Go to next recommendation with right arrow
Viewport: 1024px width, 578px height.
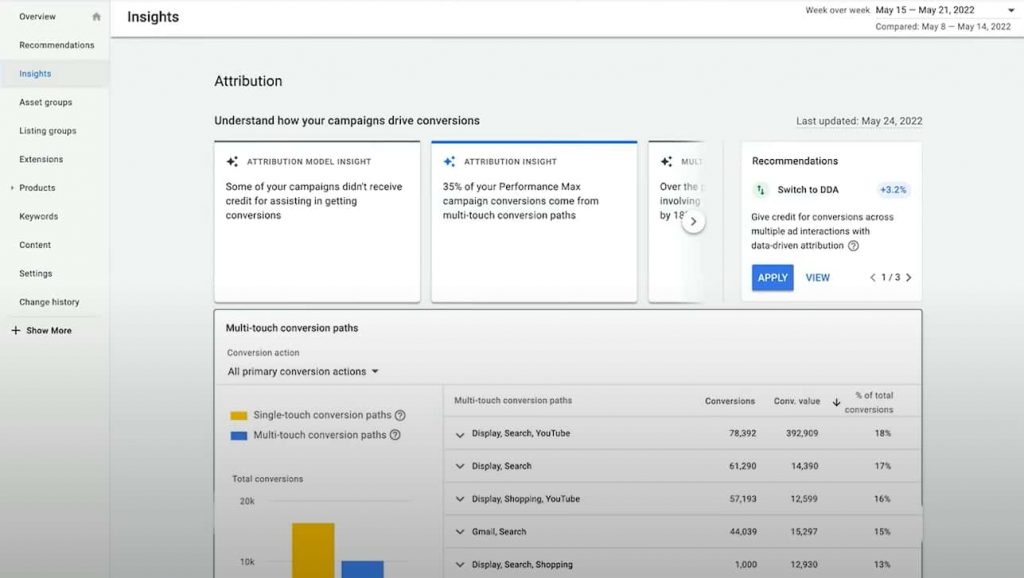908,278
